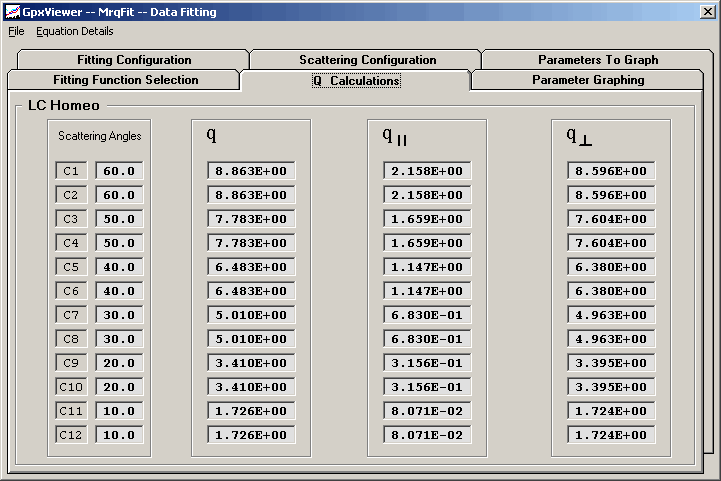Click the C5 label box
The image size is (721, 481).
(71, 267)
